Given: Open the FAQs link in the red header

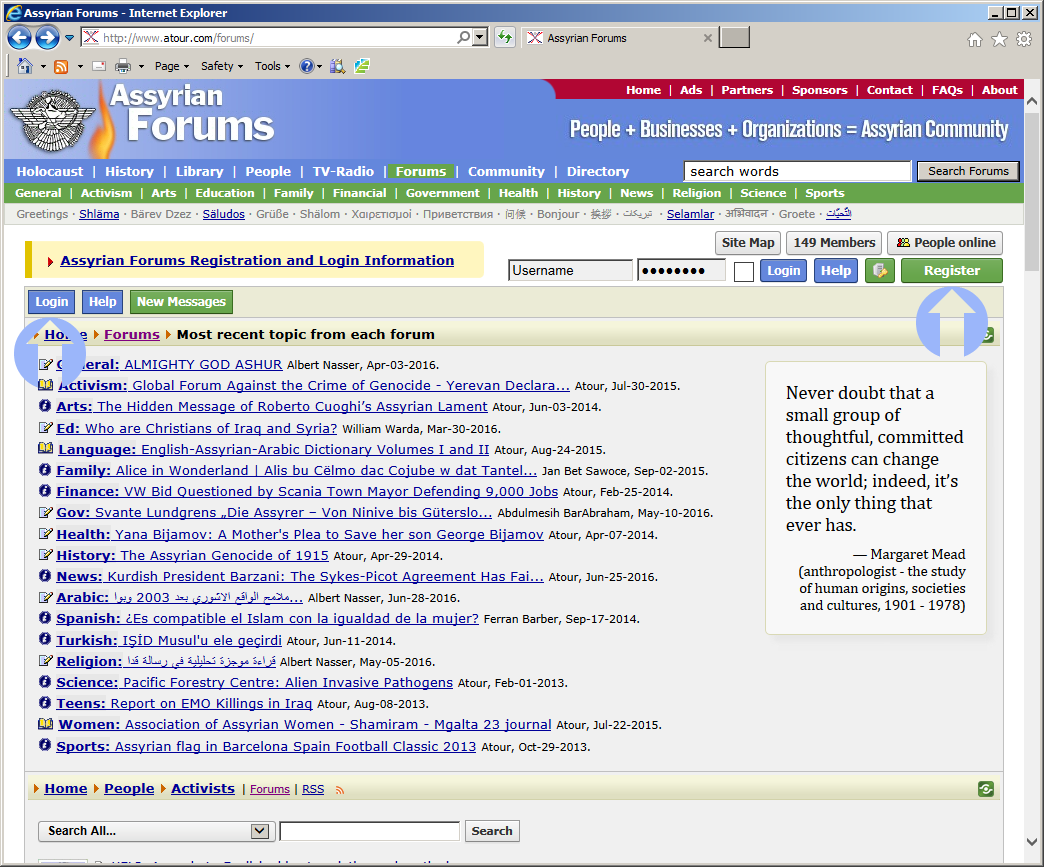Looking at the screenshot, I should point(947,90).
